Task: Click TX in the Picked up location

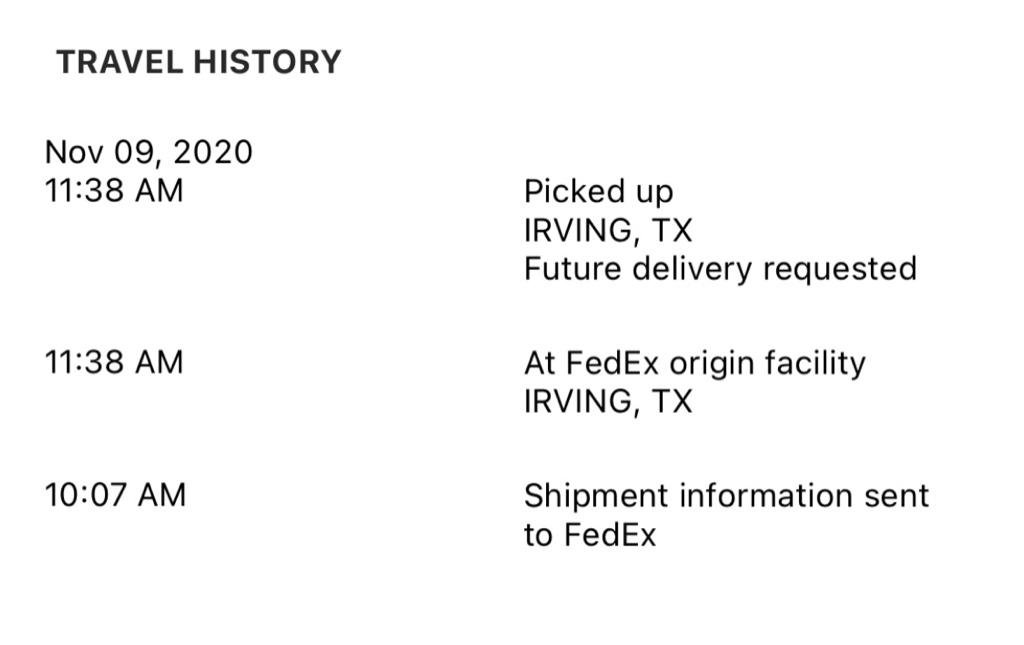Action: (671, 230)
